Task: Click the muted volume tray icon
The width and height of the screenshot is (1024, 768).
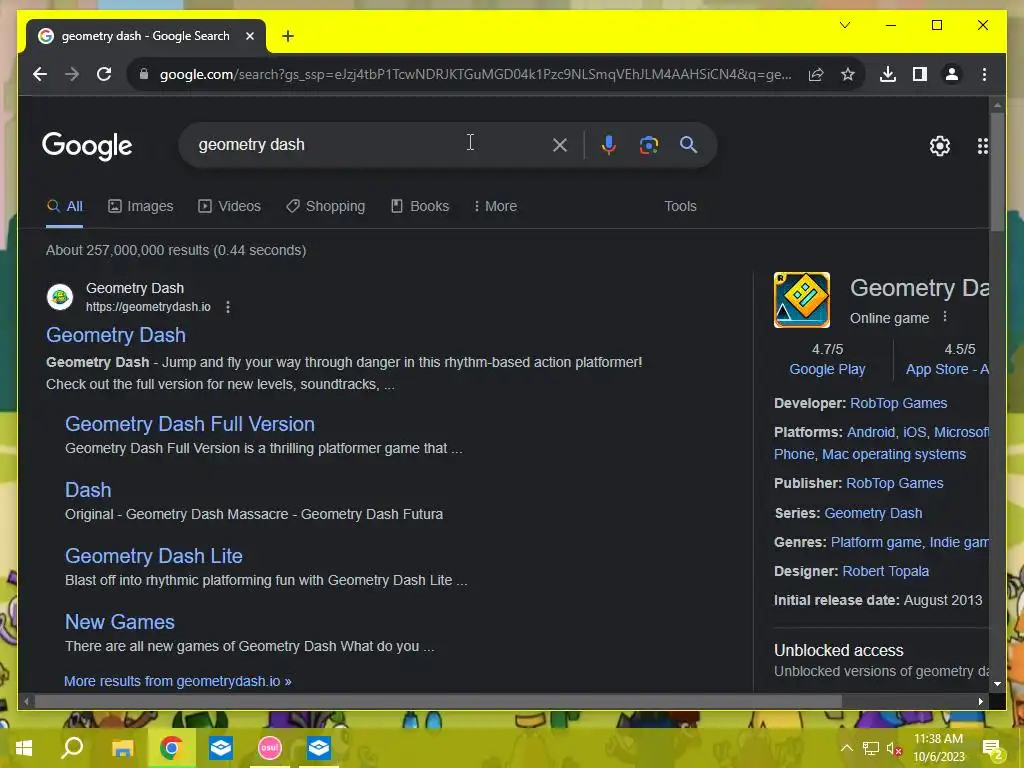Action: tap(894, 748)
